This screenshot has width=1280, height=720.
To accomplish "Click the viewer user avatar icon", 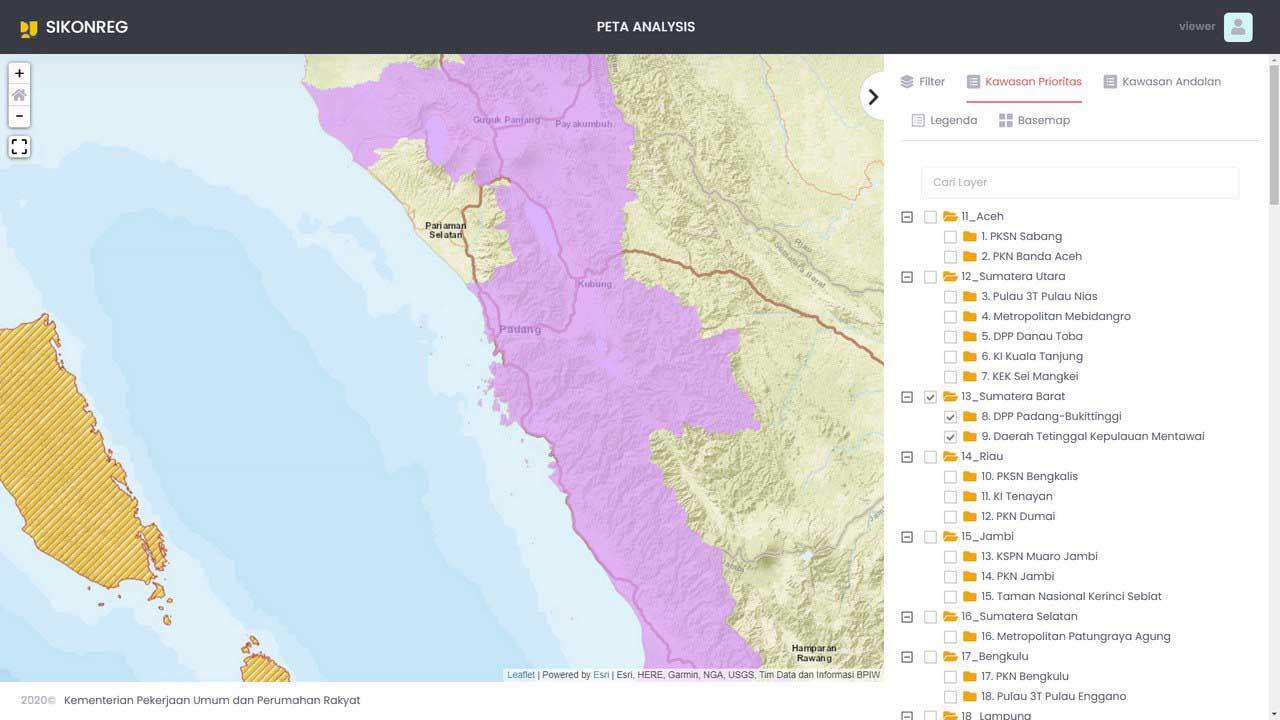I will pyautogui.click(x=1238, y=27).
